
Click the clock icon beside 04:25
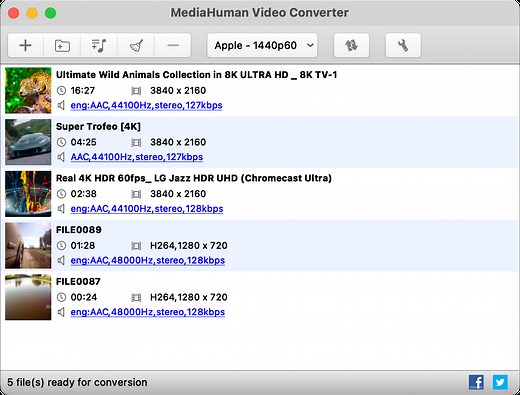[61, 142]
